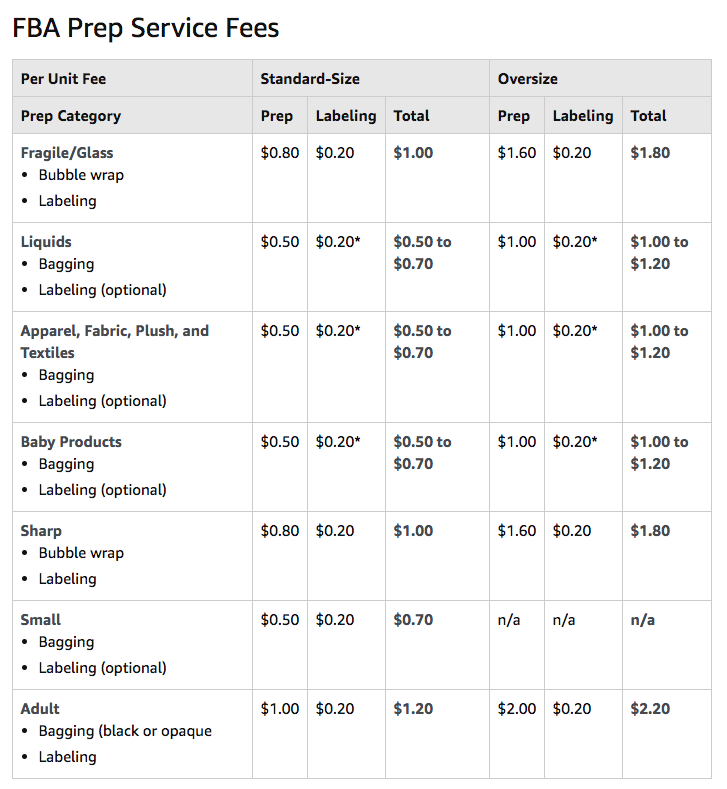Click the Small category label
This screenshot has width=727, height=789.
pyautogui.click(x=41, y=620)
